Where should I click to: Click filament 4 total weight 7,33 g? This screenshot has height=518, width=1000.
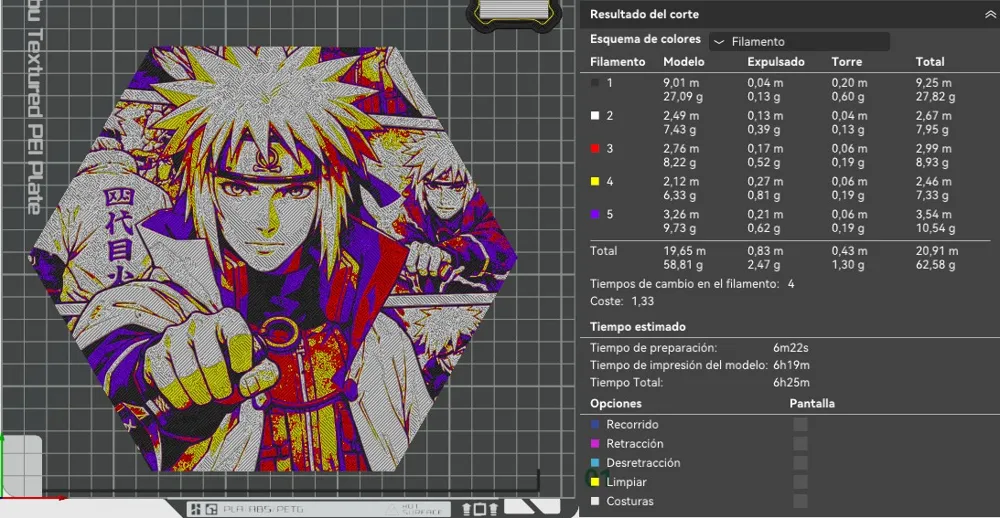coord(933,196)
